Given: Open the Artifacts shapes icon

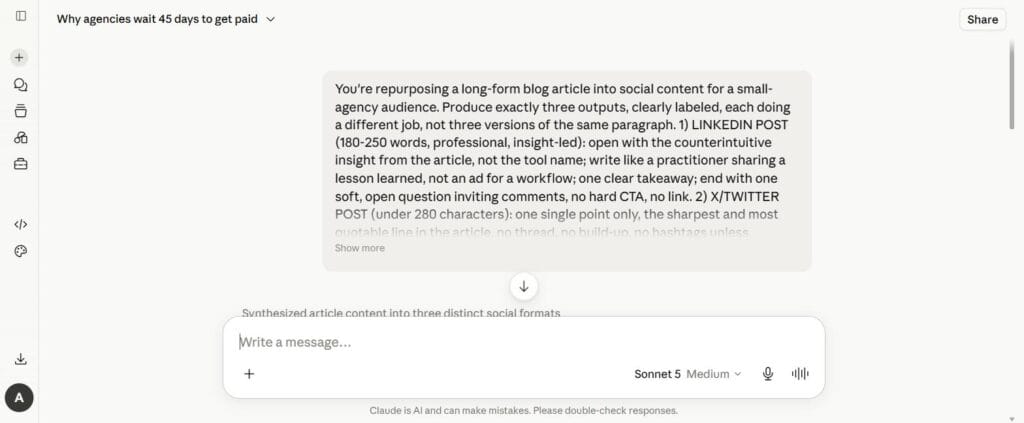Looking at the screenshot, I should point(20,137).
